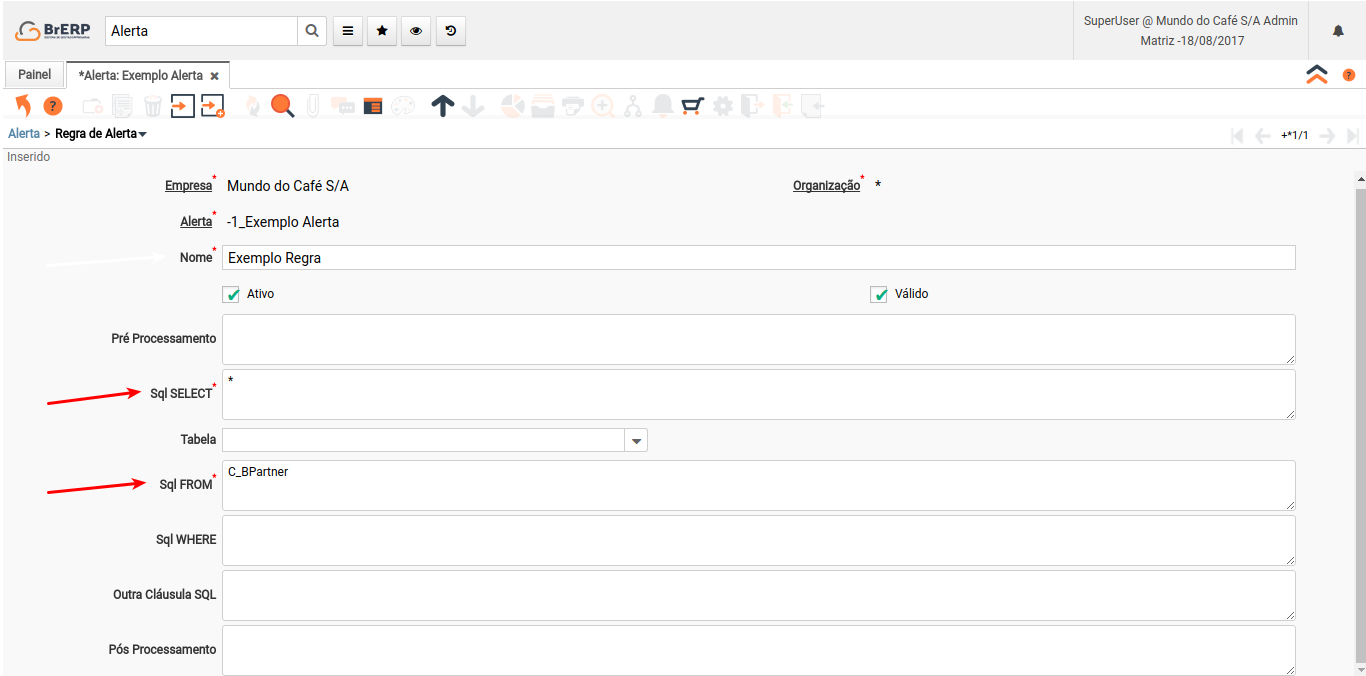The width and height of the screenshot is (1366, 676).
Task: Click the process gear icon
Action: pyautogui.click(x=722, y=105)
